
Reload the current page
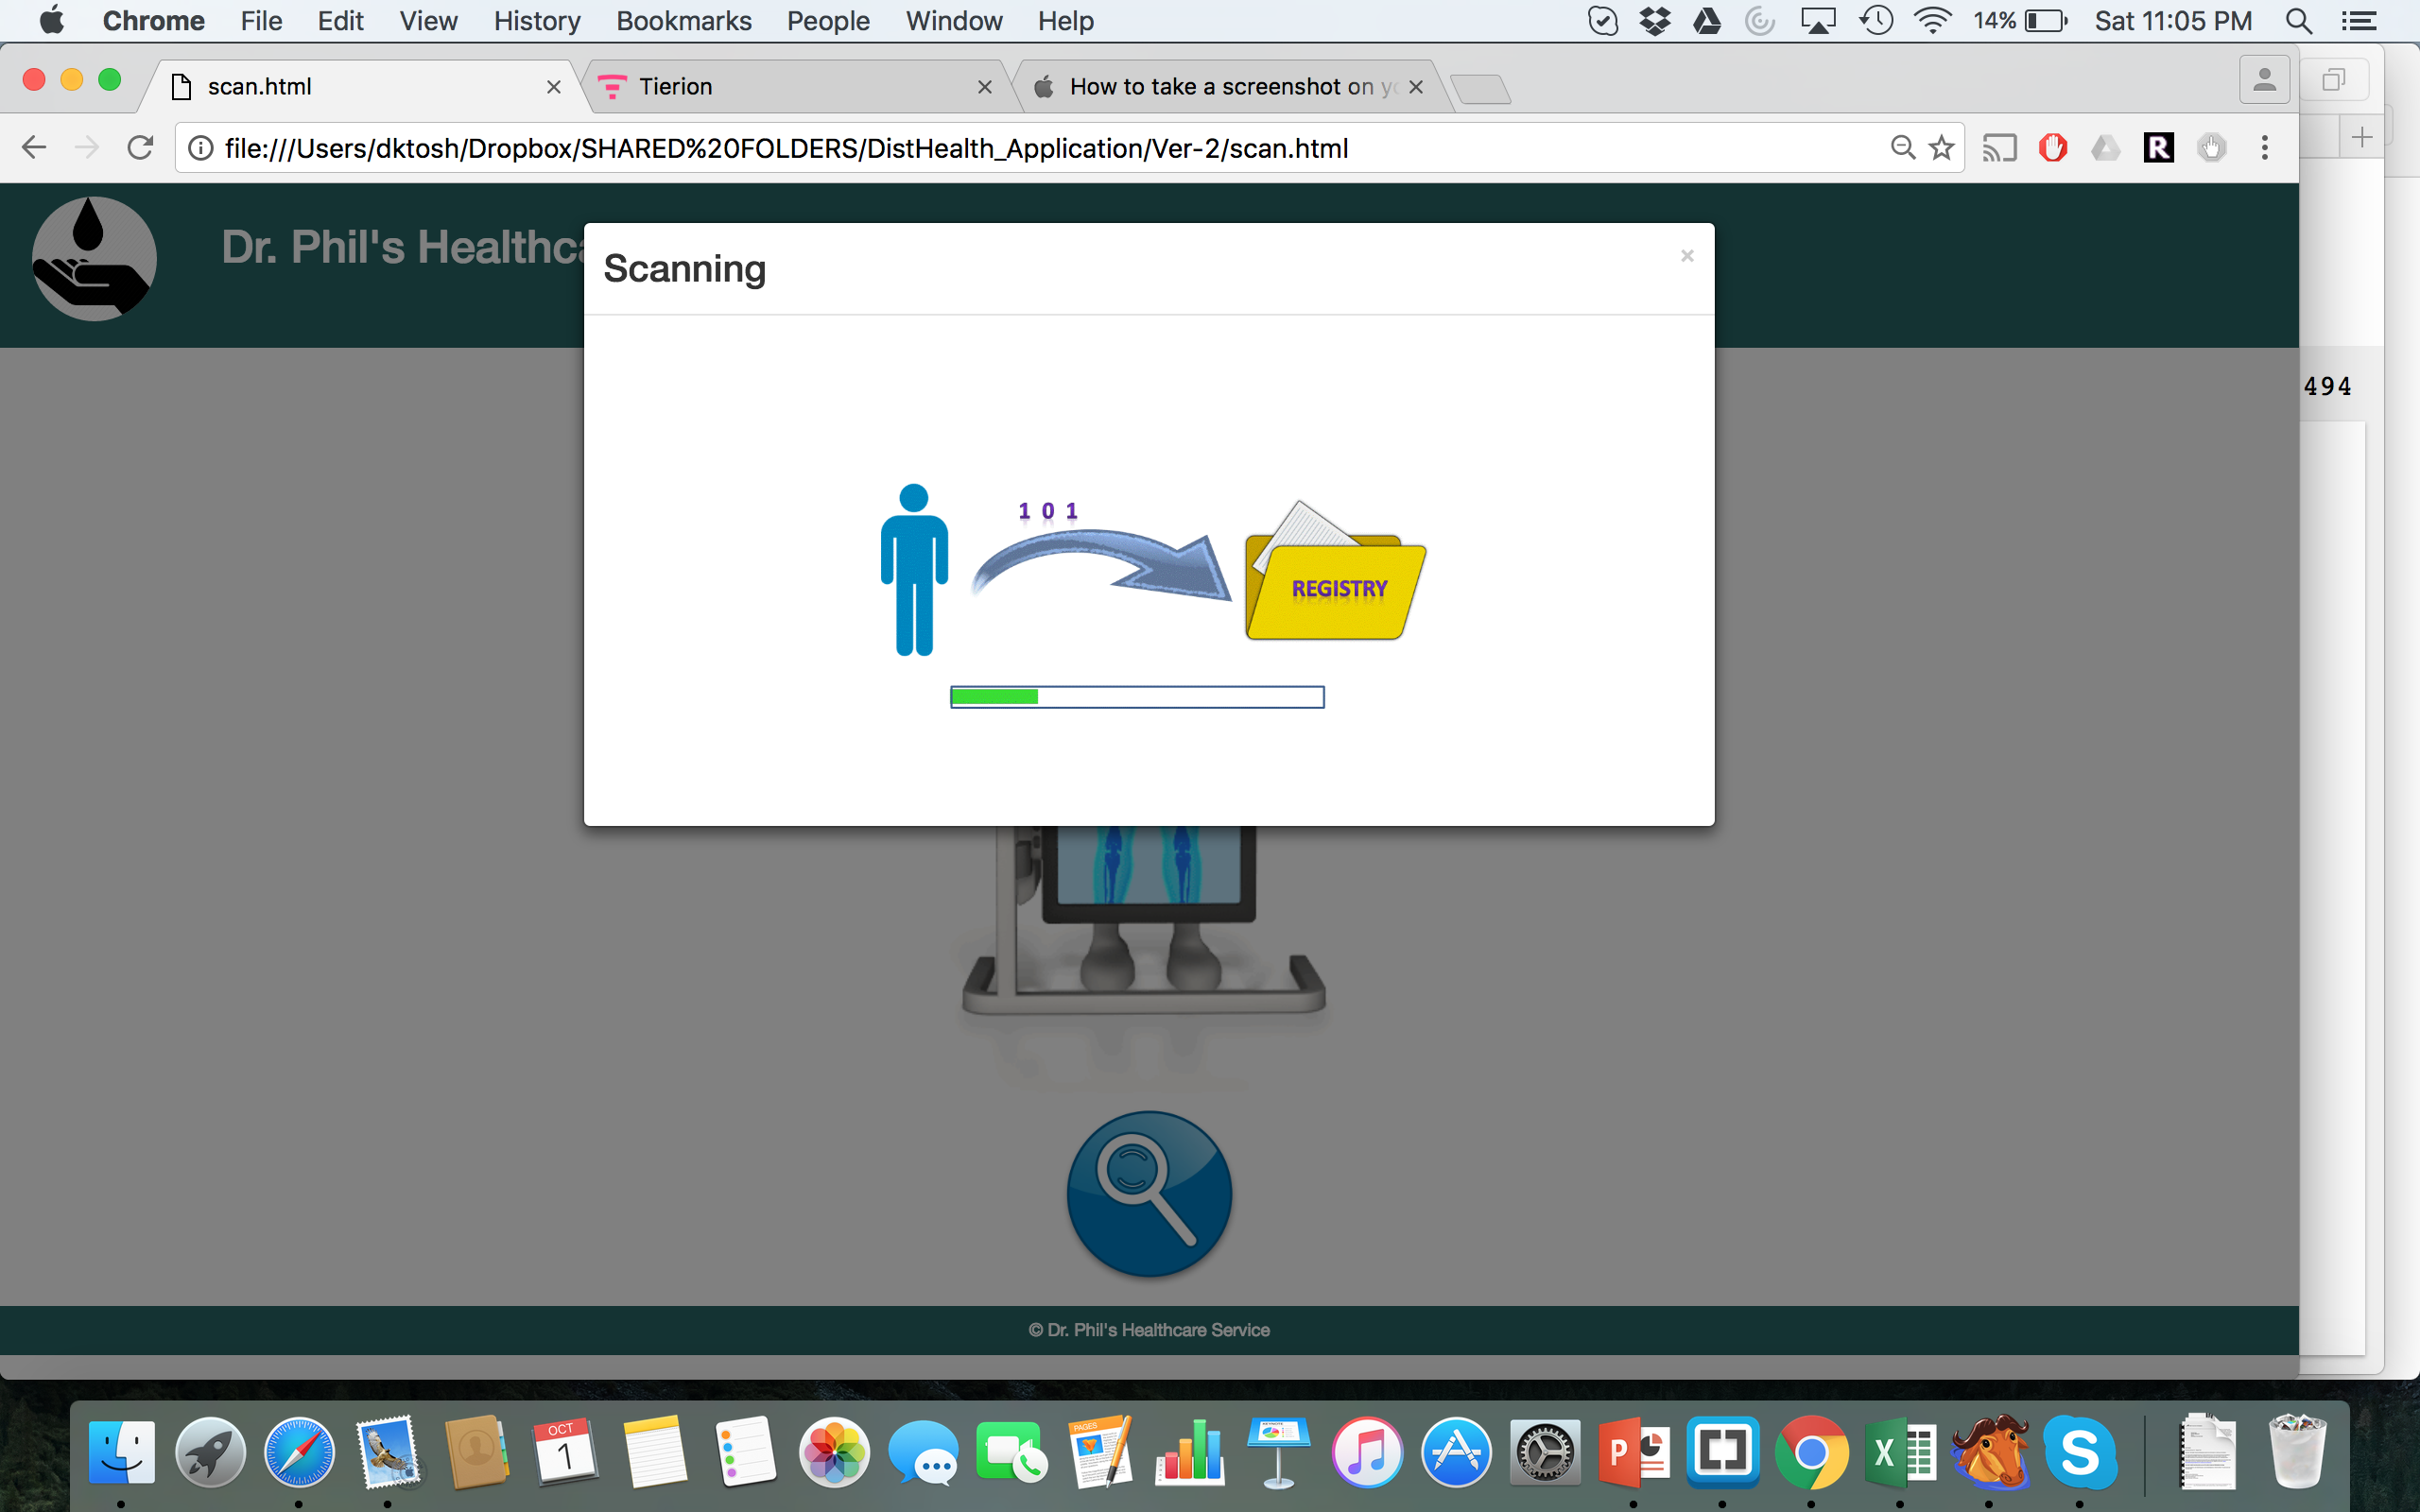[x=140, y=148]
